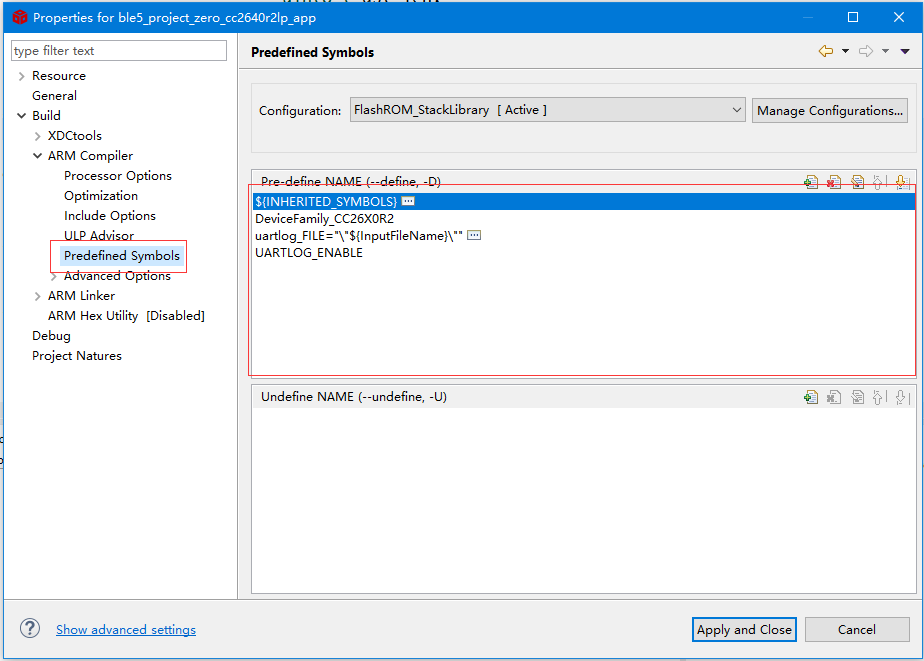Image resolution: width=924 pixels, height=661 pixels.
Task: Go back to the previous properties page
Action: pos(826,51)
